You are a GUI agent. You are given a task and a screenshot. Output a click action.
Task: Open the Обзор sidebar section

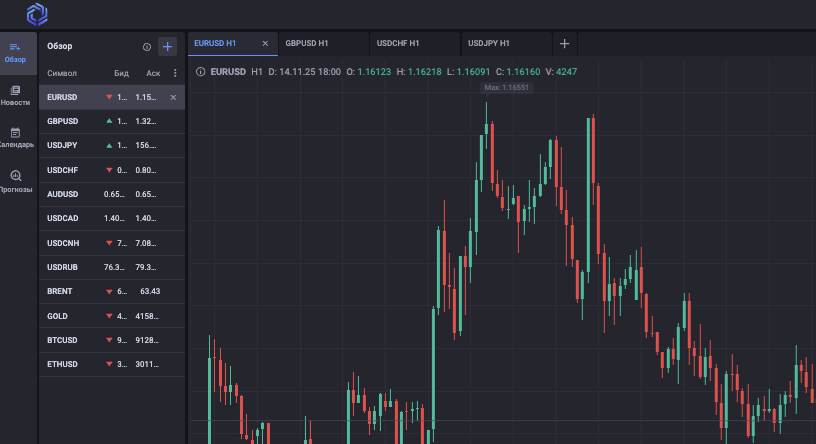15,53
